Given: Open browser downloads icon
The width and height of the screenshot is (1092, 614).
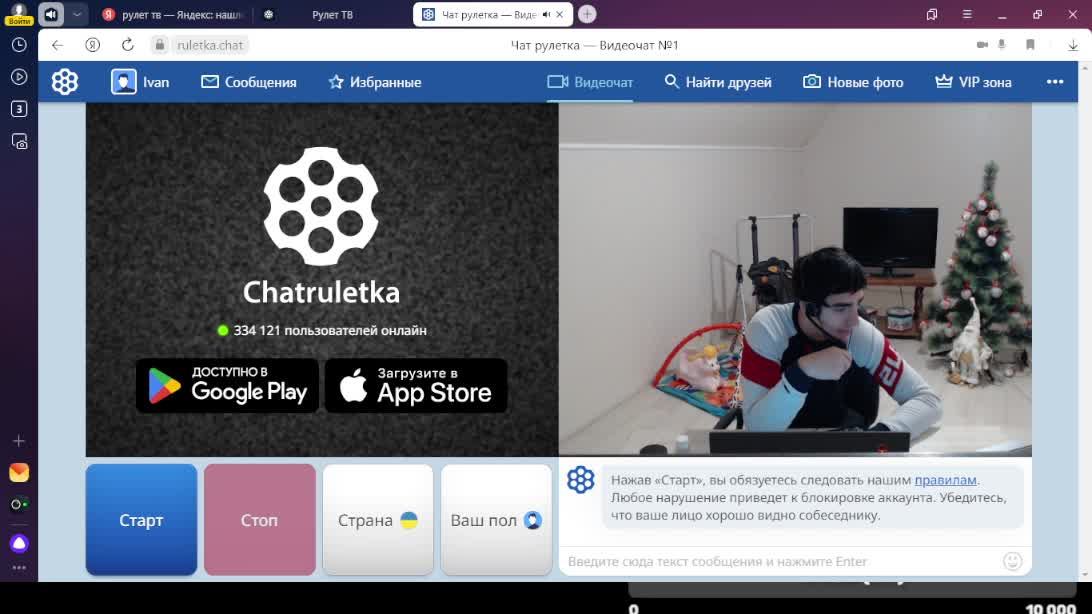Looking at the screenshot, I should pos(1073,45).
